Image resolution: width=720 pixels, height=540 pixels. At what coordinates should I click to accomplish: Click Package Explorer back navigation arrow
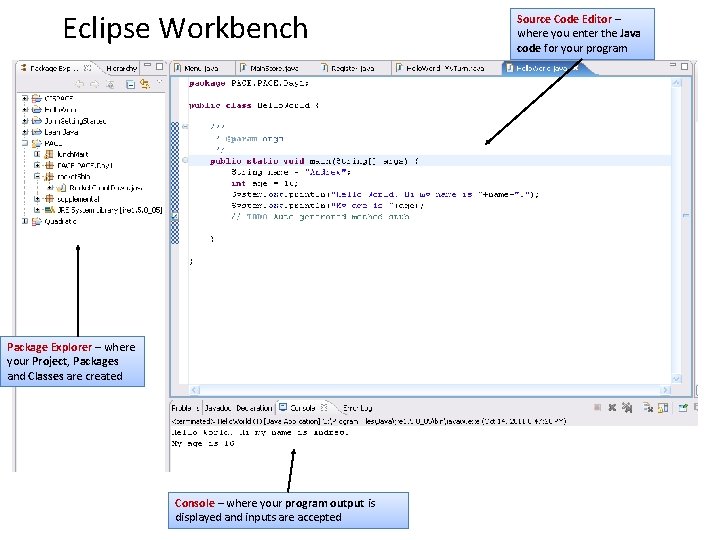click(x=79, y=84)
